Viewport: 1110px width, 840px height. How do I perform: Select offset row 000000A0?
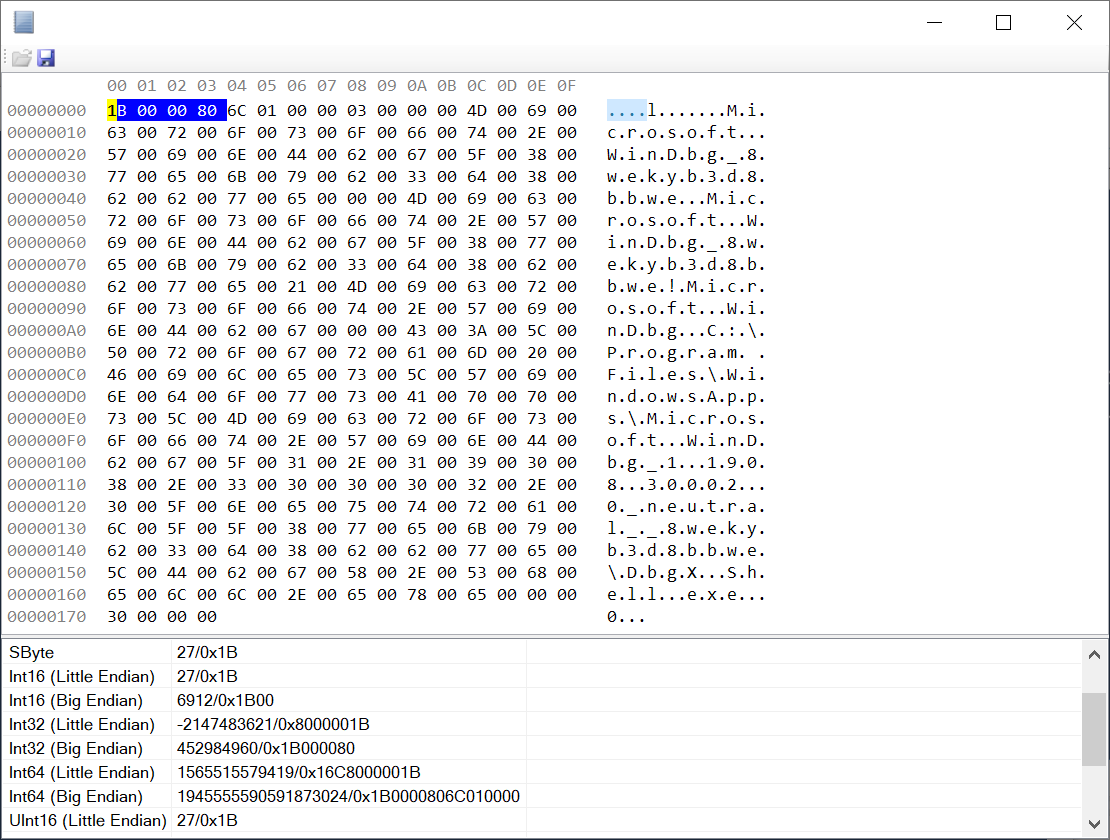pyautogui.click(x=47, y=330)
